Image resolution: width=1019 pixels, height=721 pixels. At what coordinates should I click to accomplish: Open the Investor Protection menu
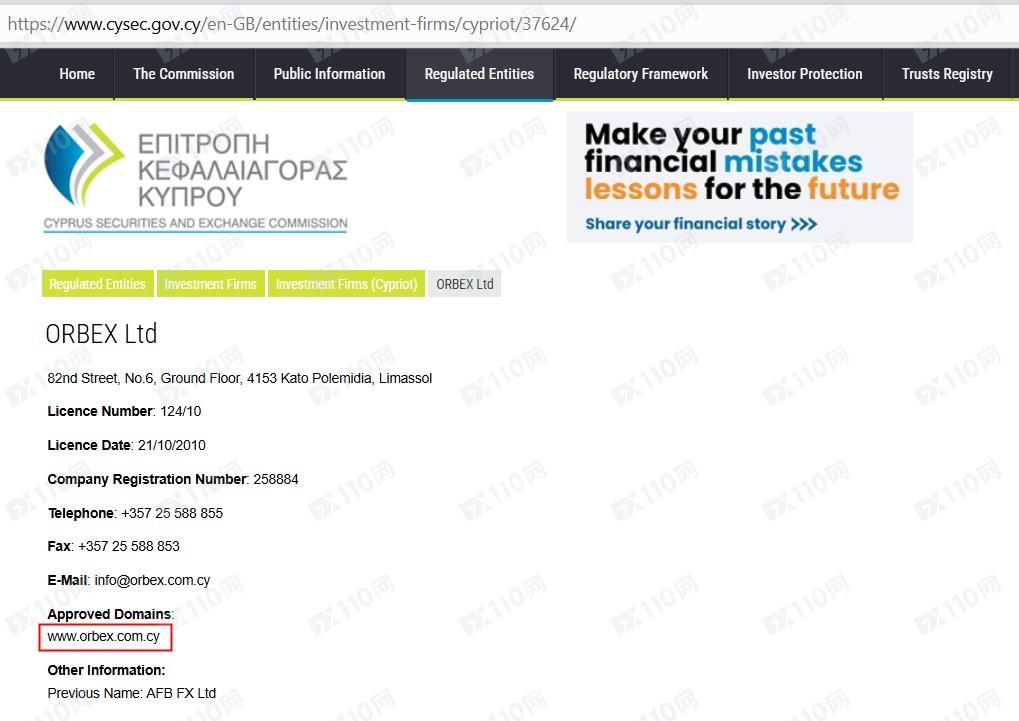pyautogui.click(x=804, y=74)
